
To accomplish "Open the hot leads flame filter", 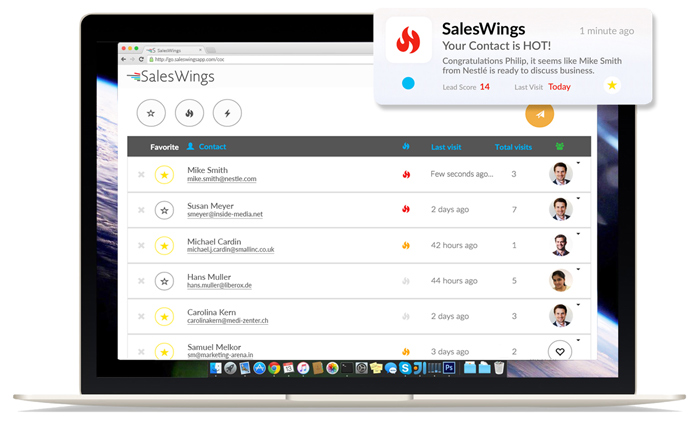I will click(x=189, y=113).
